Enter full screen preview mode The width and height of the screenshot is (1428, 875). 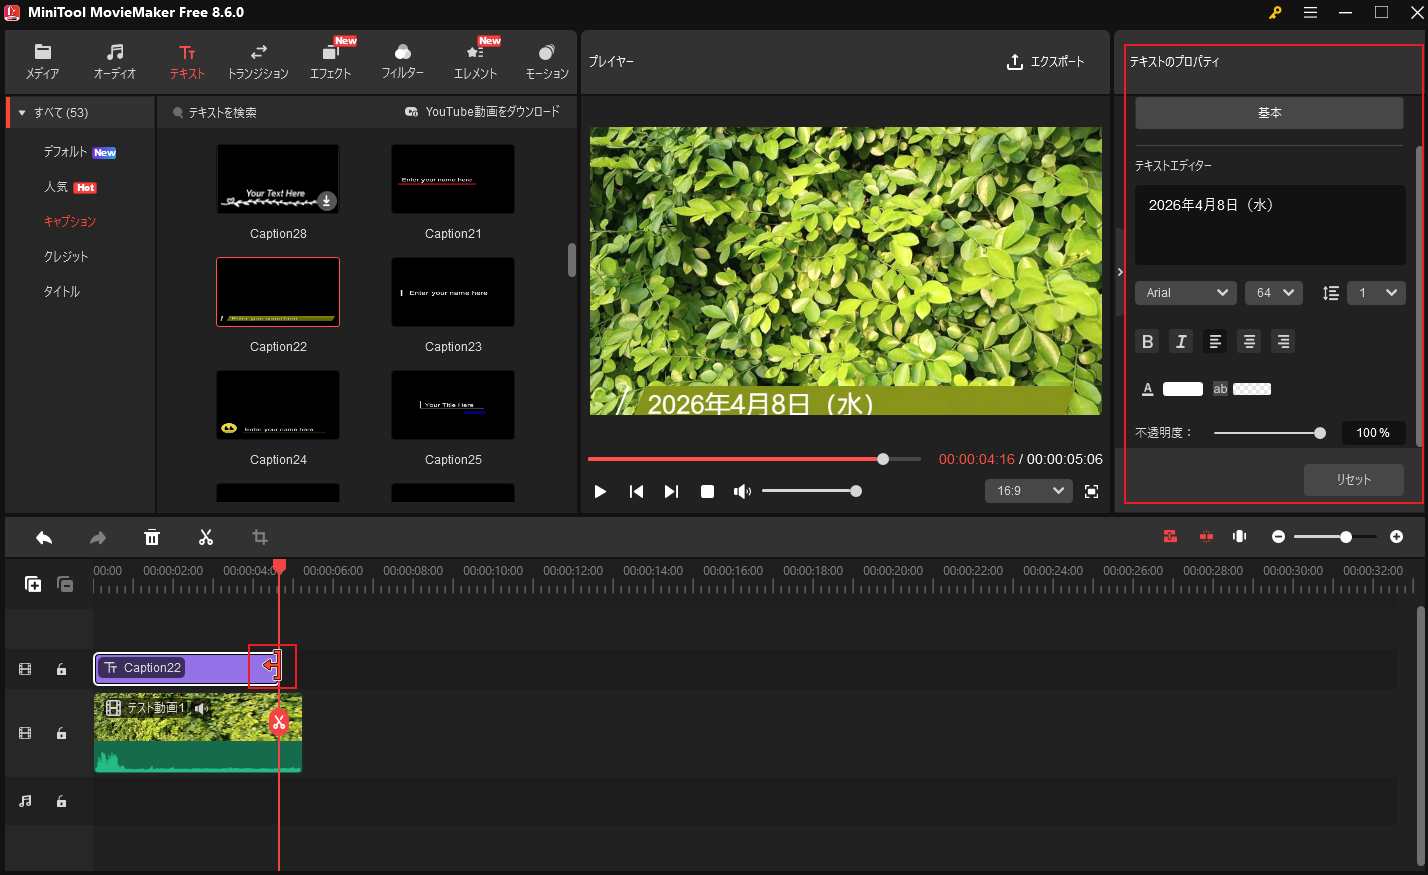coord(1091,491)
